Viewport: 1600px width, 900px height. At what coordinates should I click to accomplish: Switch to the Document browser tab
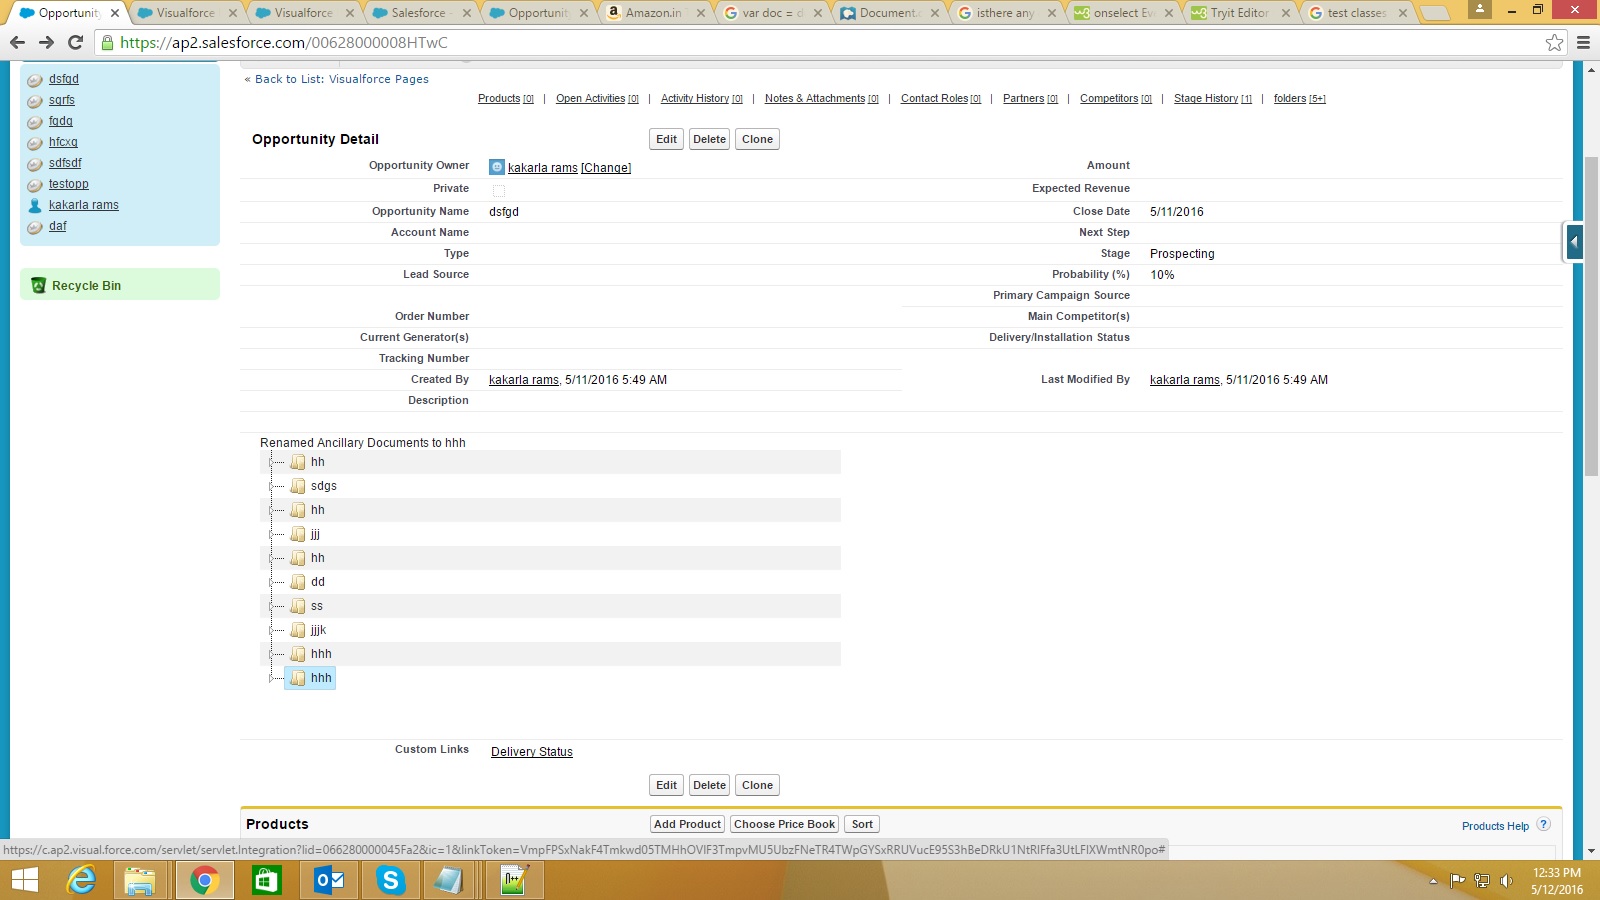[887, 13]
